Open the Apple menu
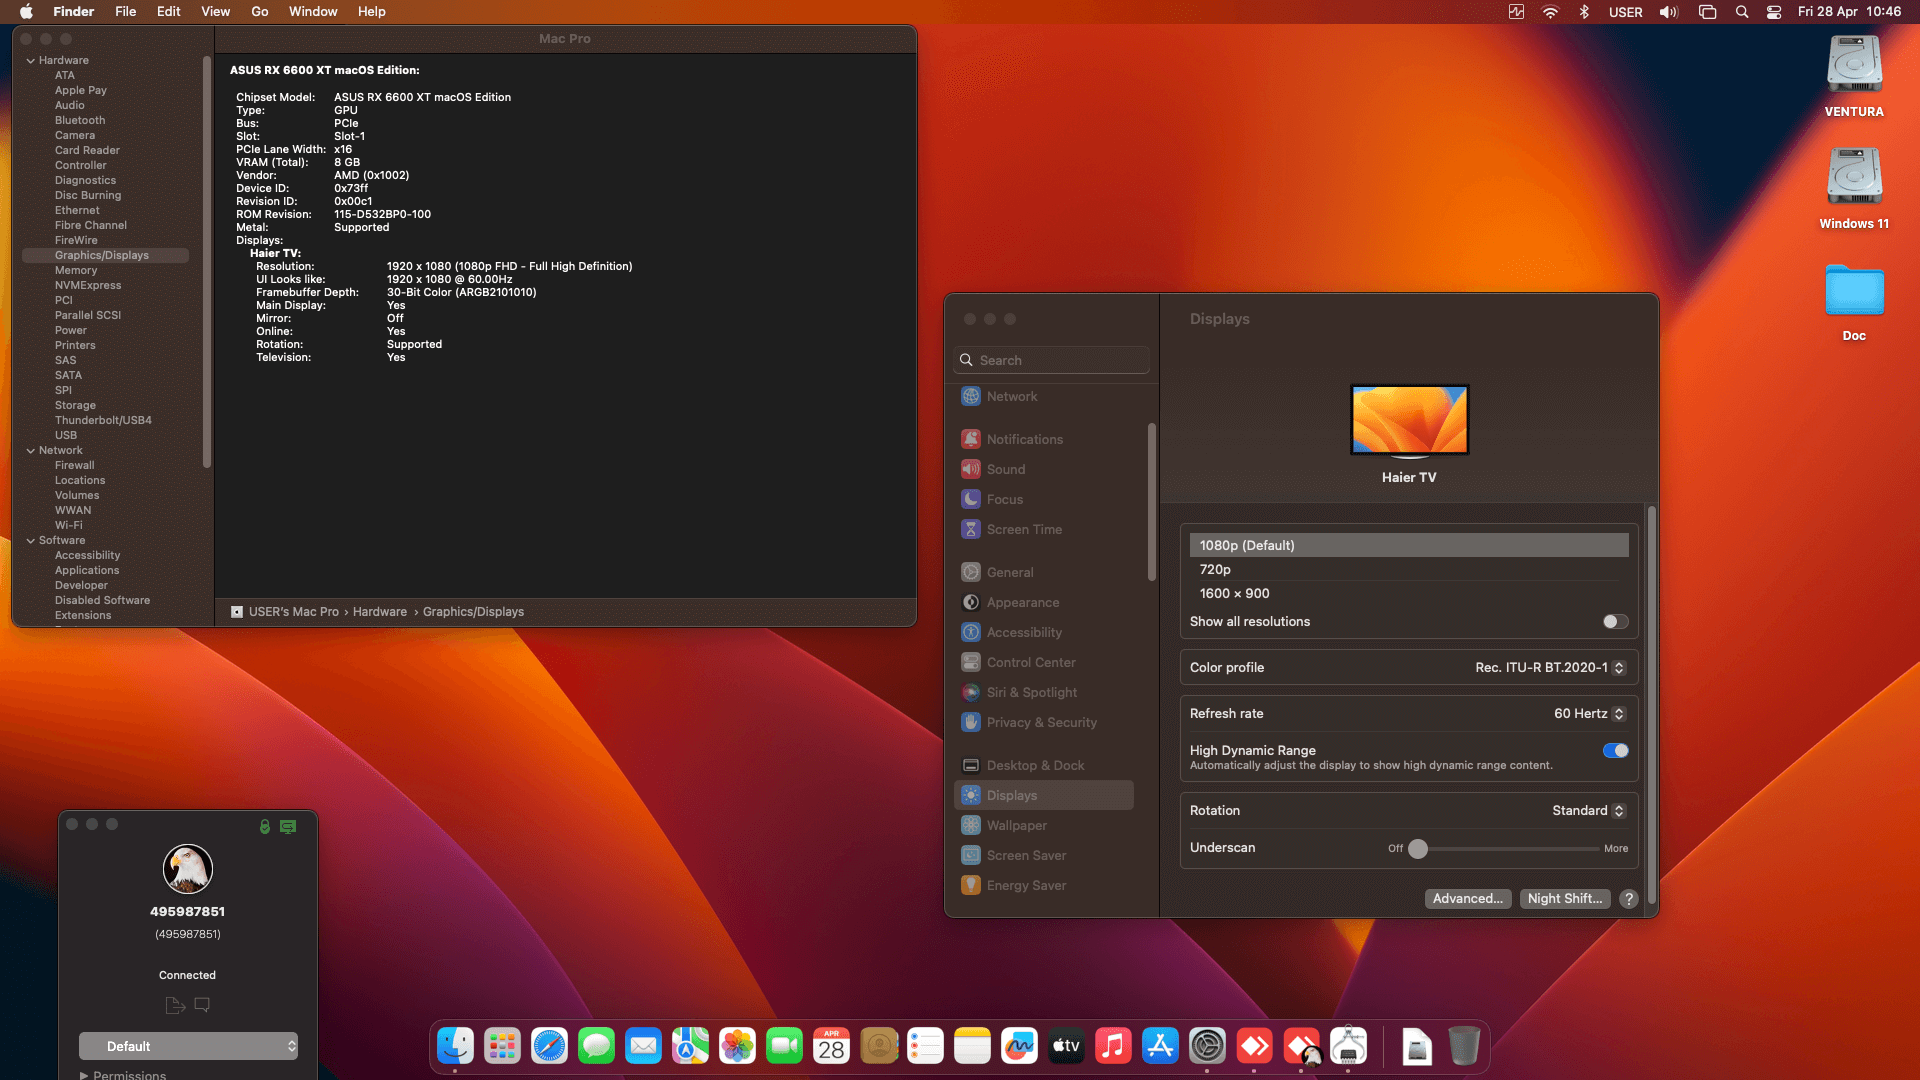Screen dimensions: 1920x1080 (x=27, y=12)
